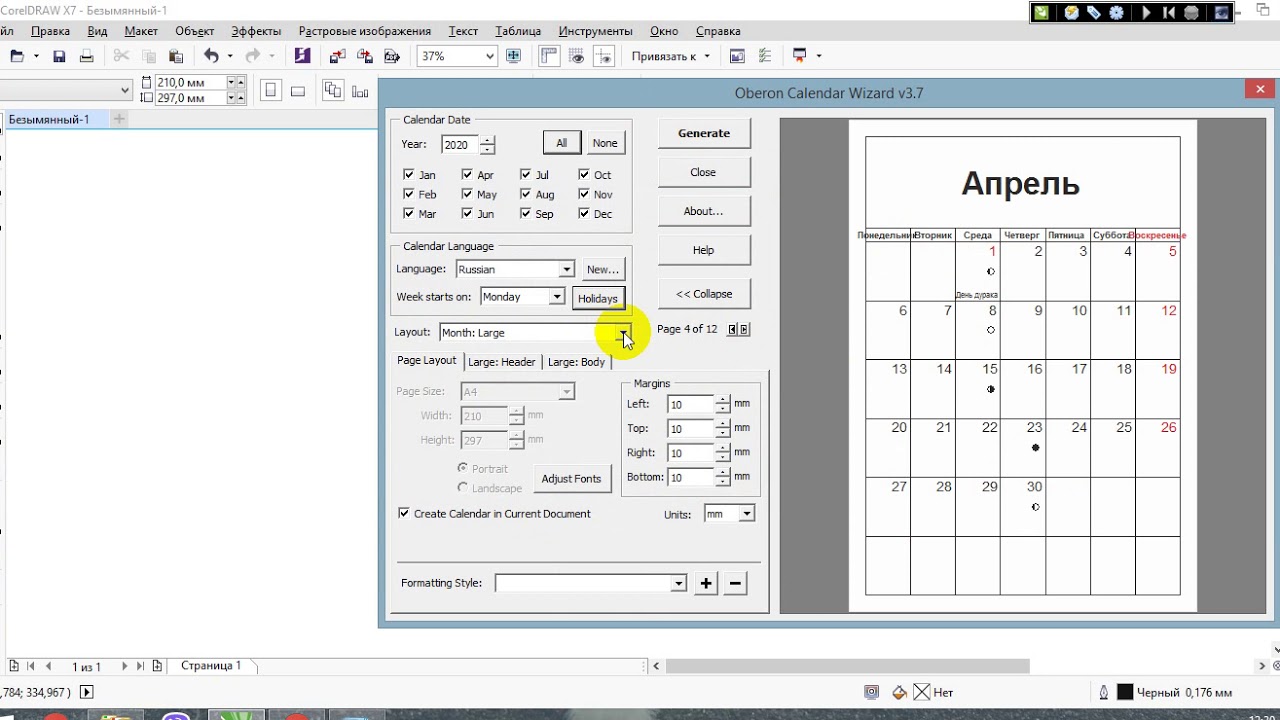Click the Full-screen preview icon
This screenshot has height=720, width=1280.
point(514,56)
